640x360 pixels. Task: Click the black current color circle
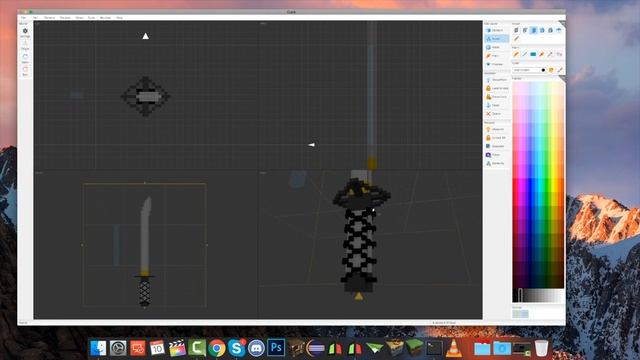click(543, 70)
